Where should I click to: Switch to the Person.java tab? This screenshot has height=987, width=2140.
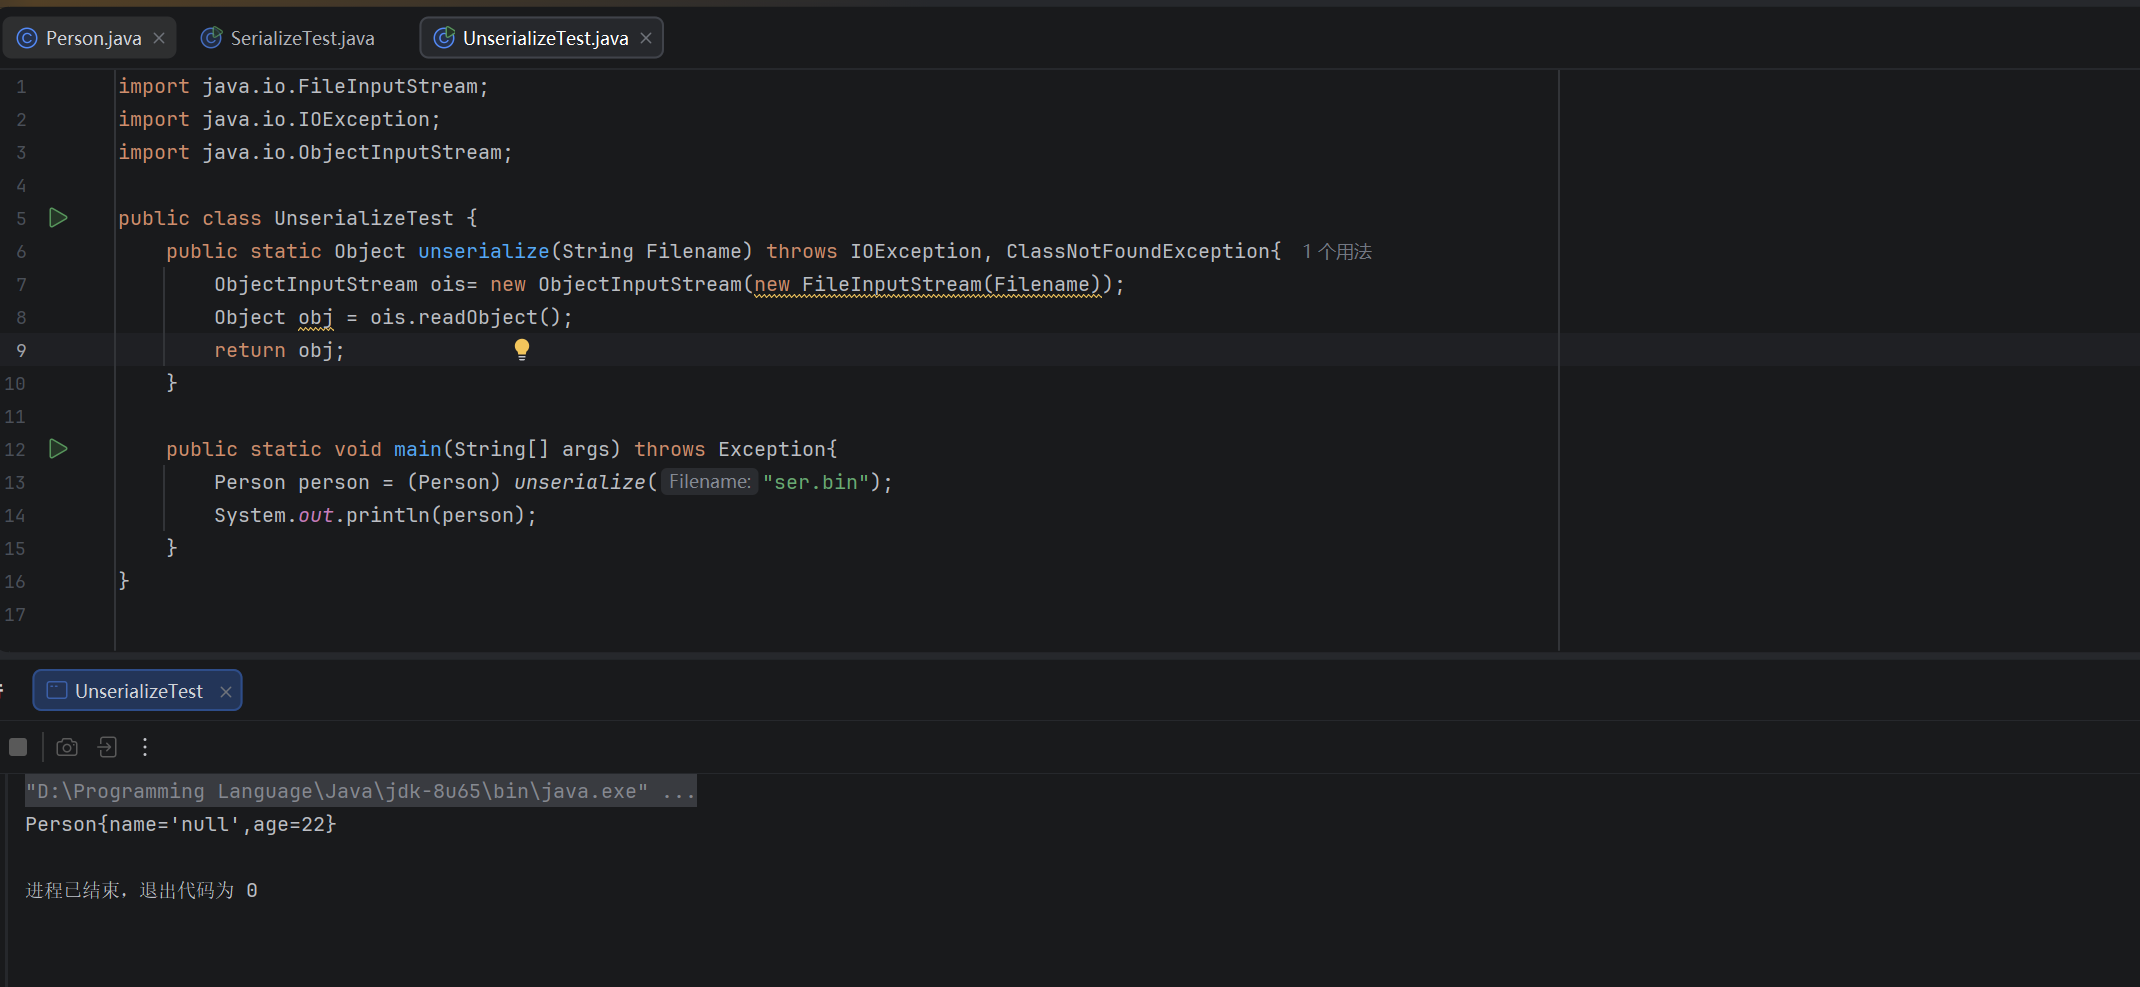(93, 38)
